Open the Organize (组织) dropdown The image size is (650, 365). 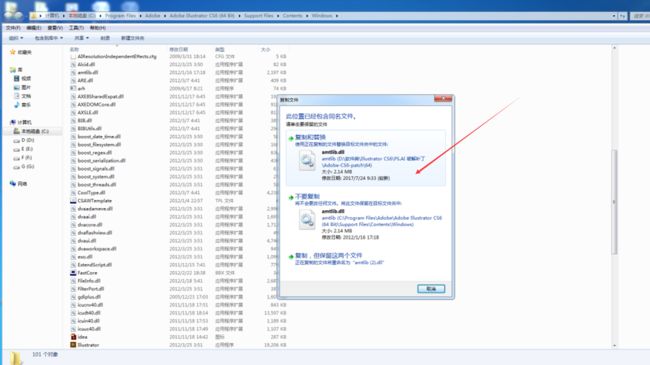coord(16,38)
